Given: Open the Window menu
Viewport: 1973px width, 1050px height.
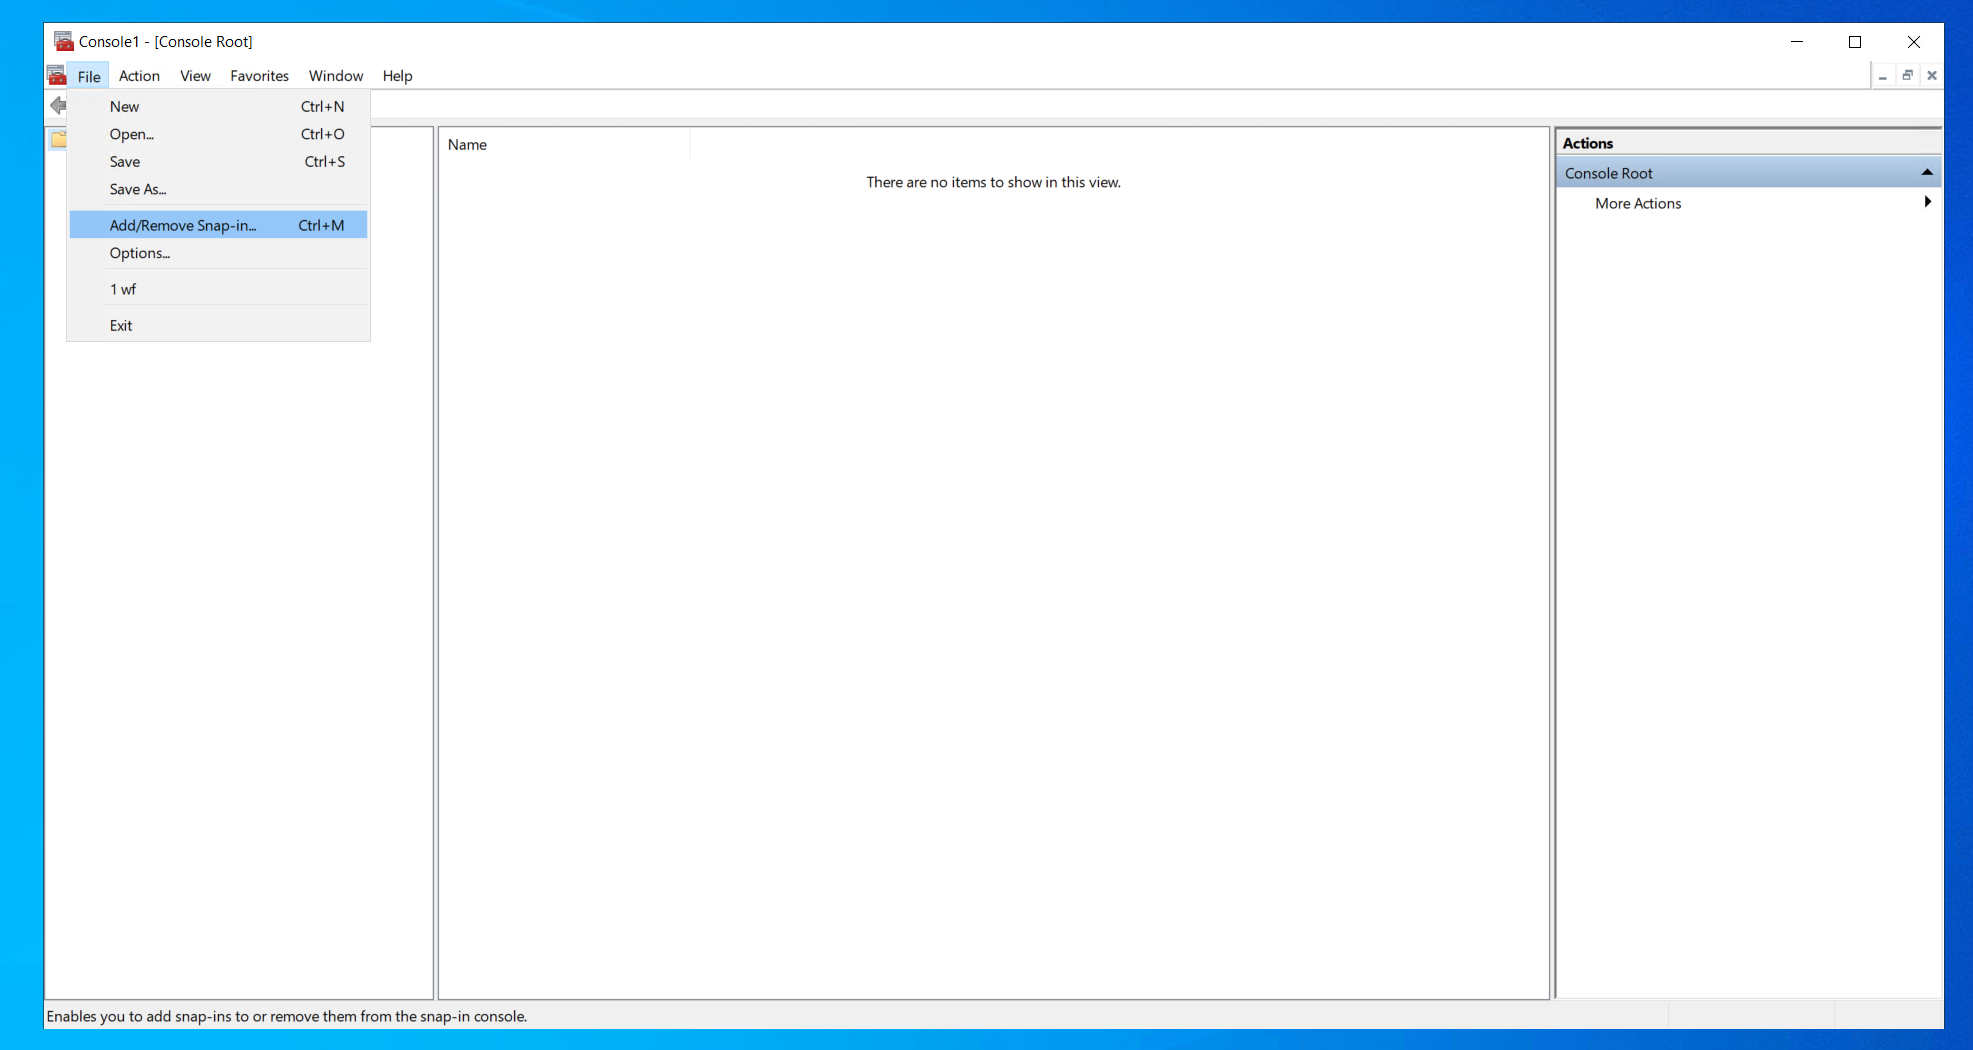Looking at the screenshot, I should click(335, 76).
